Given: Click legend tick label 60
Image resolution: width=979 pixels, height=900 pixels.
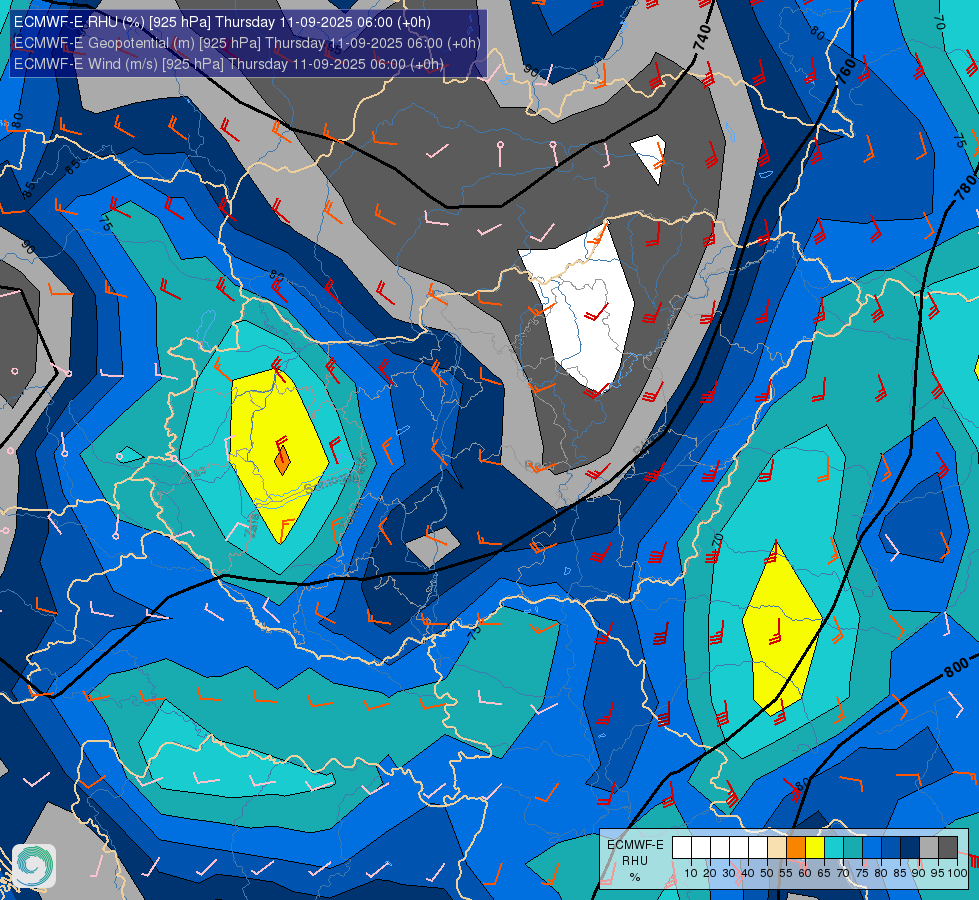Looking at the screenshot, I should [805, 873].
